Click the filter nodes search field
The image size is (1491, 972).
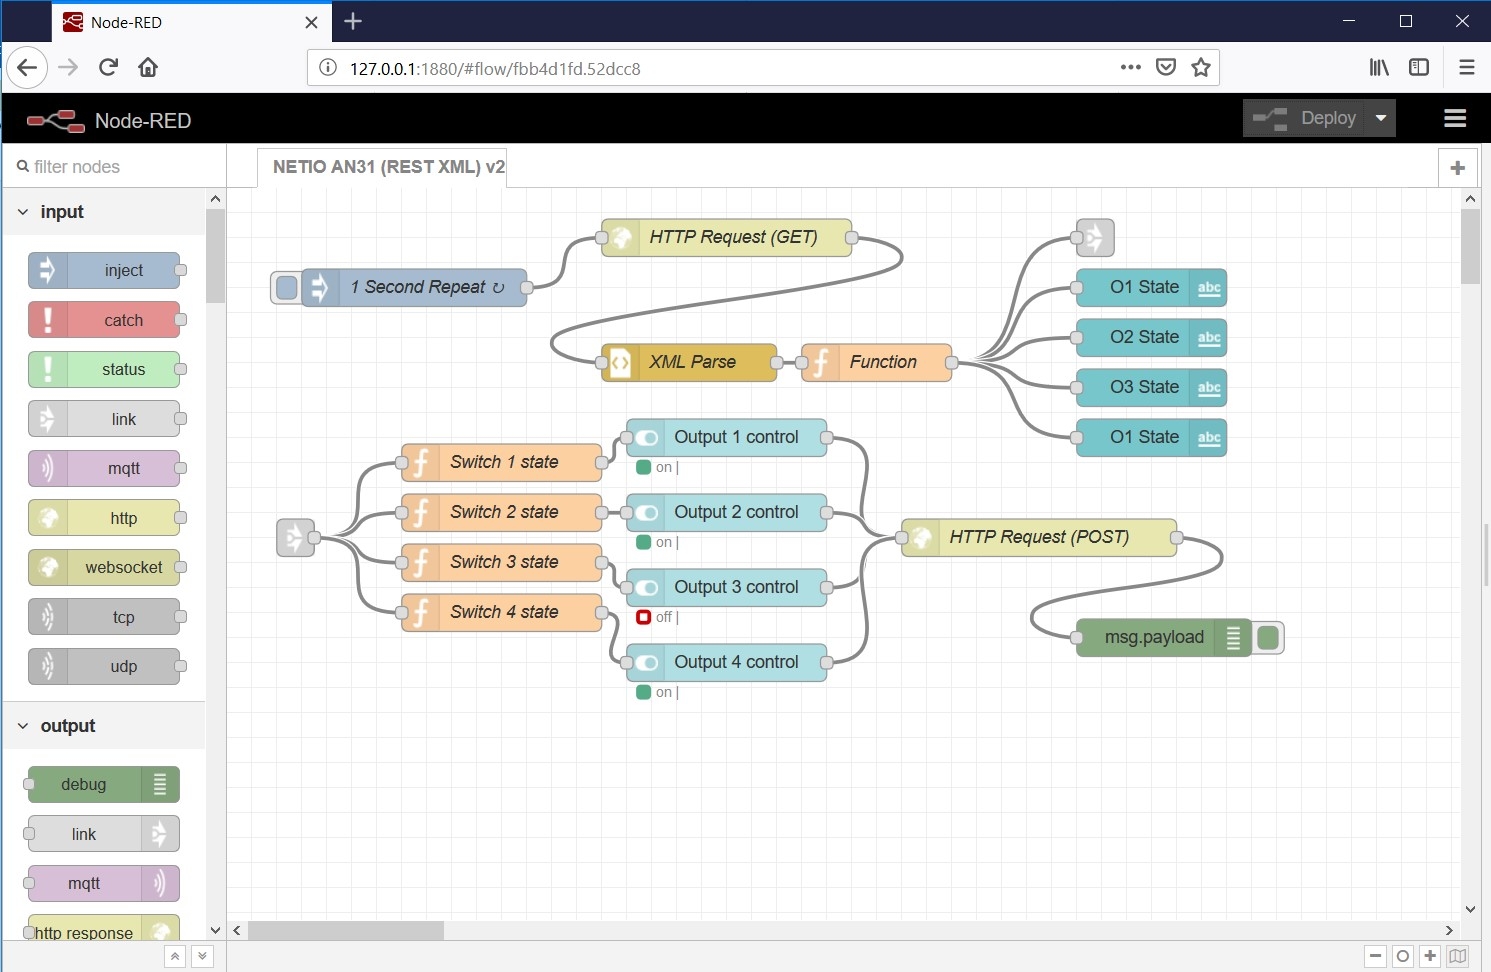pos(110,167)
